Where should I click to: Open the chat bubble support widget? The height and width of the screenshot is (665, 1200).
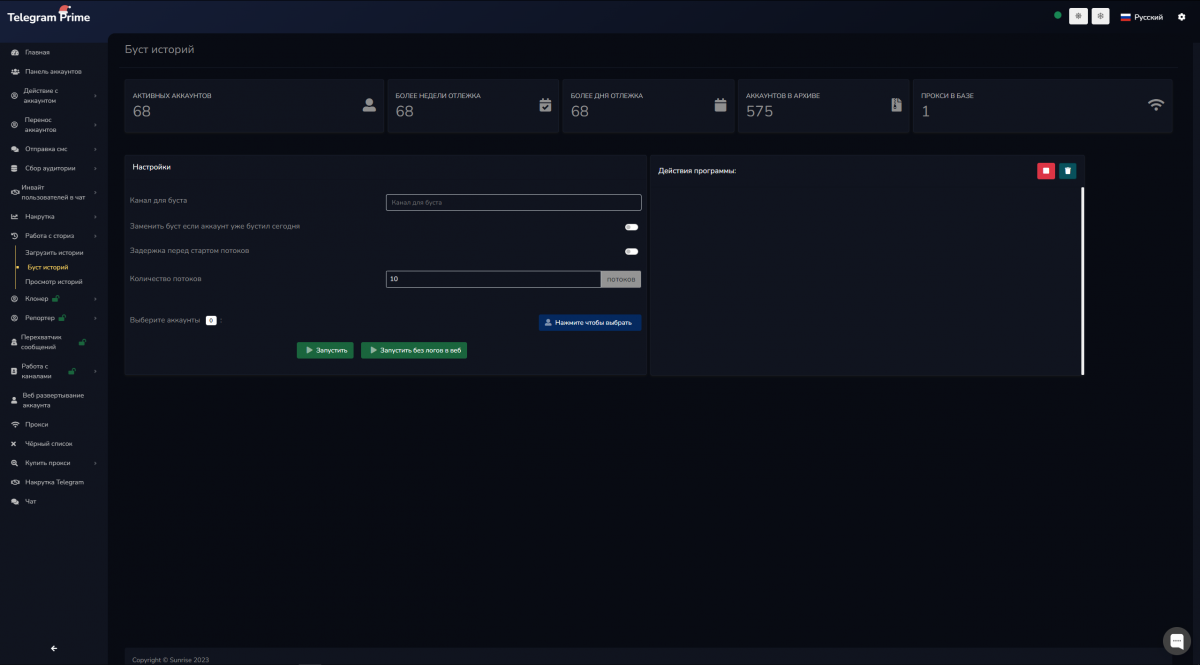point(1176,641)
